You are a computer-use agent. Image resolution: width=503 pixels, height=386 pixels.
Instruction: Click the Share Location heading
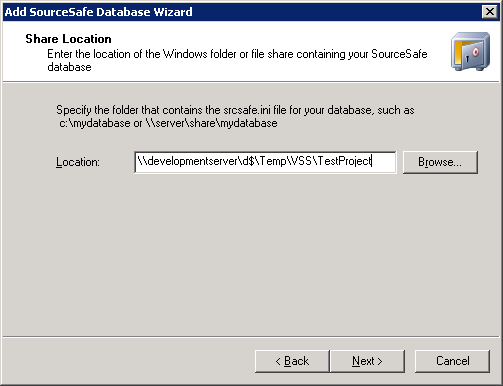[68, 39]
